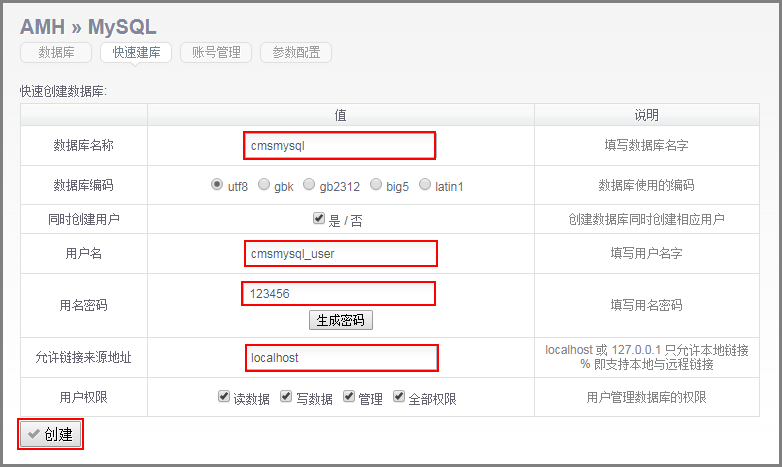Focus the password field showing 123456

click(339, 293)
